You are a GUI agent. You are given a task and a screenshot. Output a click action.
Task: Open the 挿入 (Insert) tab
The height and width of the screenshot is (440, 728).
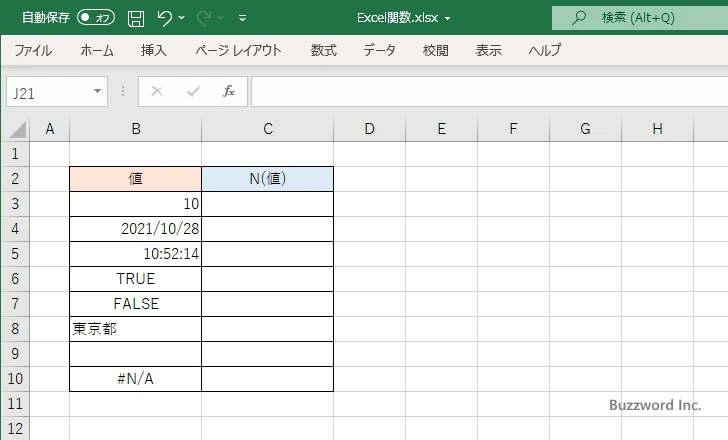click(153, 50)
